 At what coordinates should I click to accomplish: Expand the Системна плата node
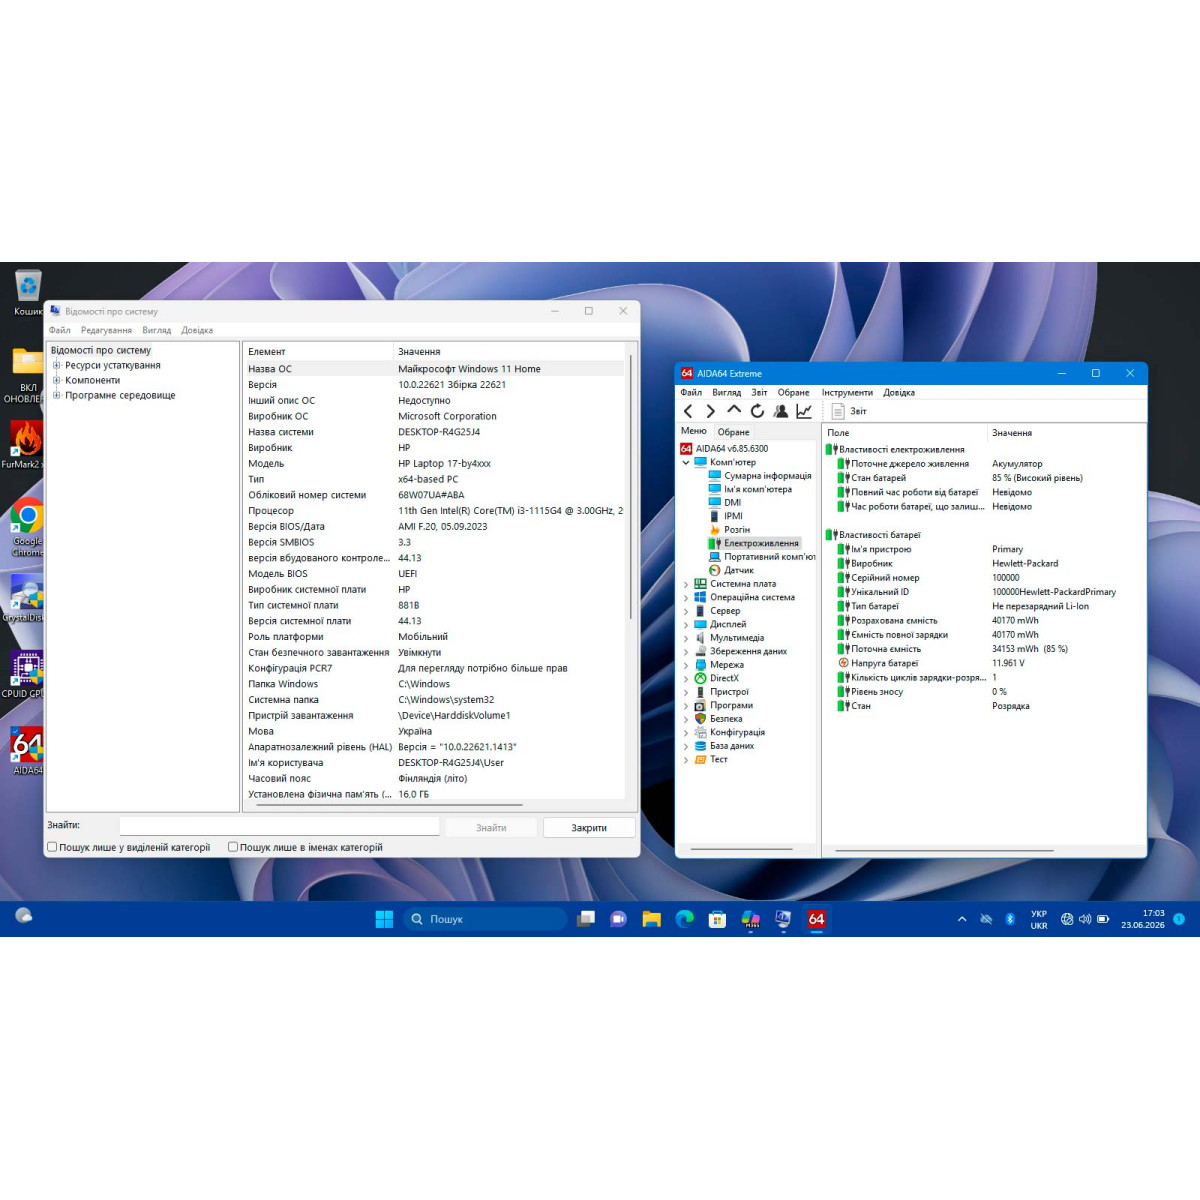pyautogui.click(x=686, y=584)
